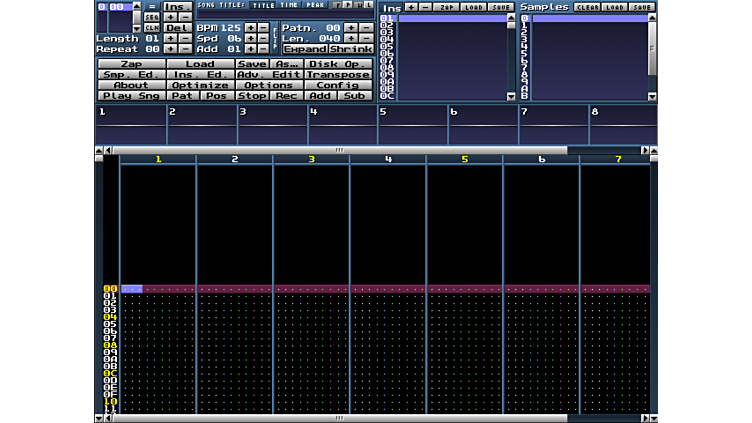Load an instrument file

click(474, 7)
